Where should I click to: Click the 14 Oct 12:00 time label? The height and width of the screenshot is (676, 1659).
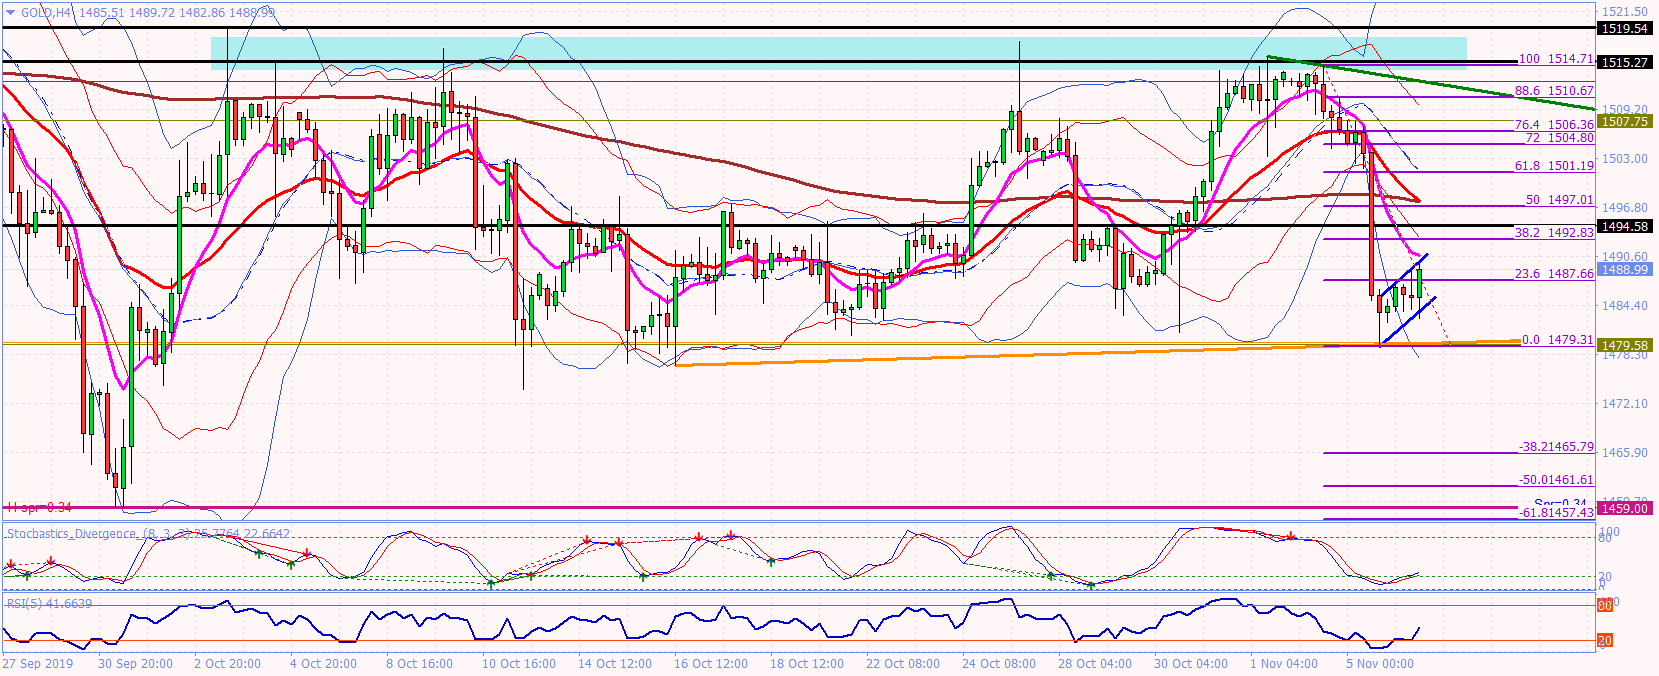[x=615, y=664]
